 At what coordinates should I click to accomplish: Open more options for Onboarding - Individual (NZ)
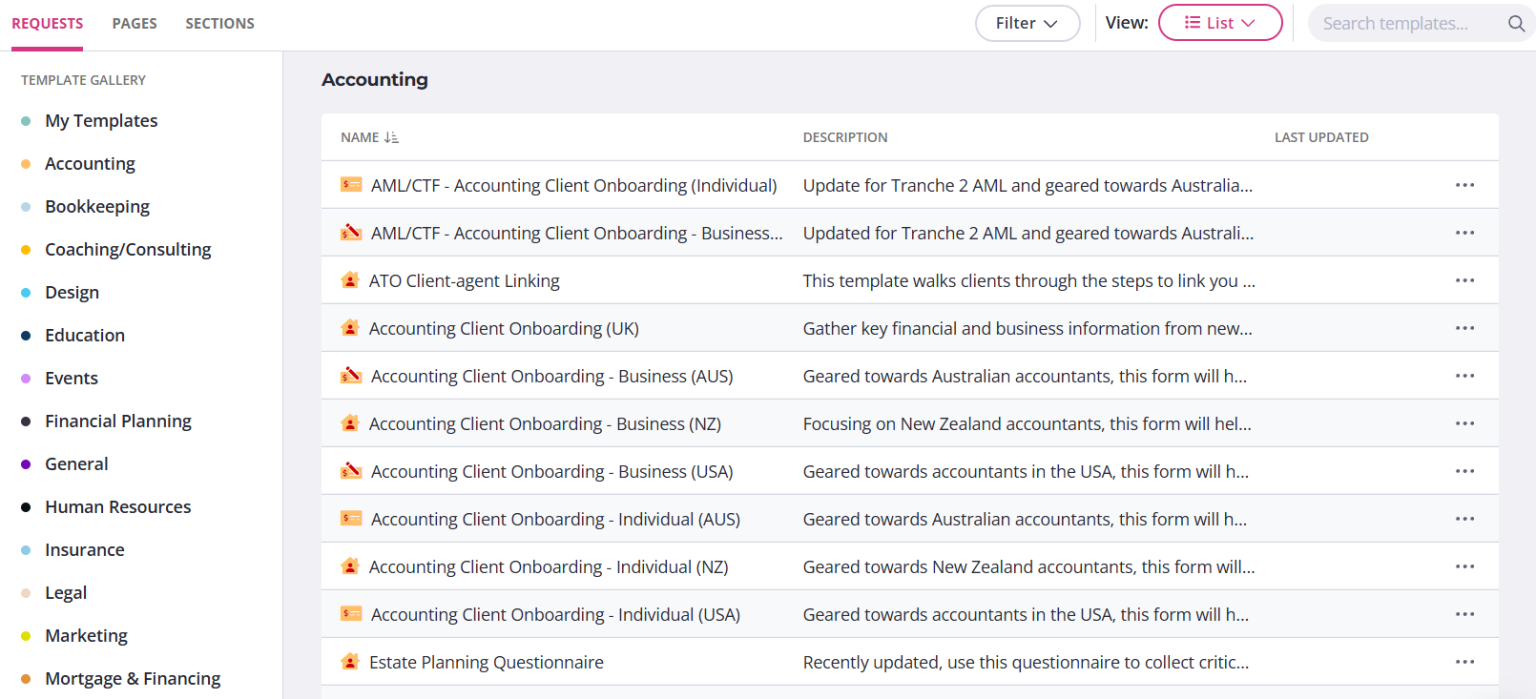[1465, 567]
